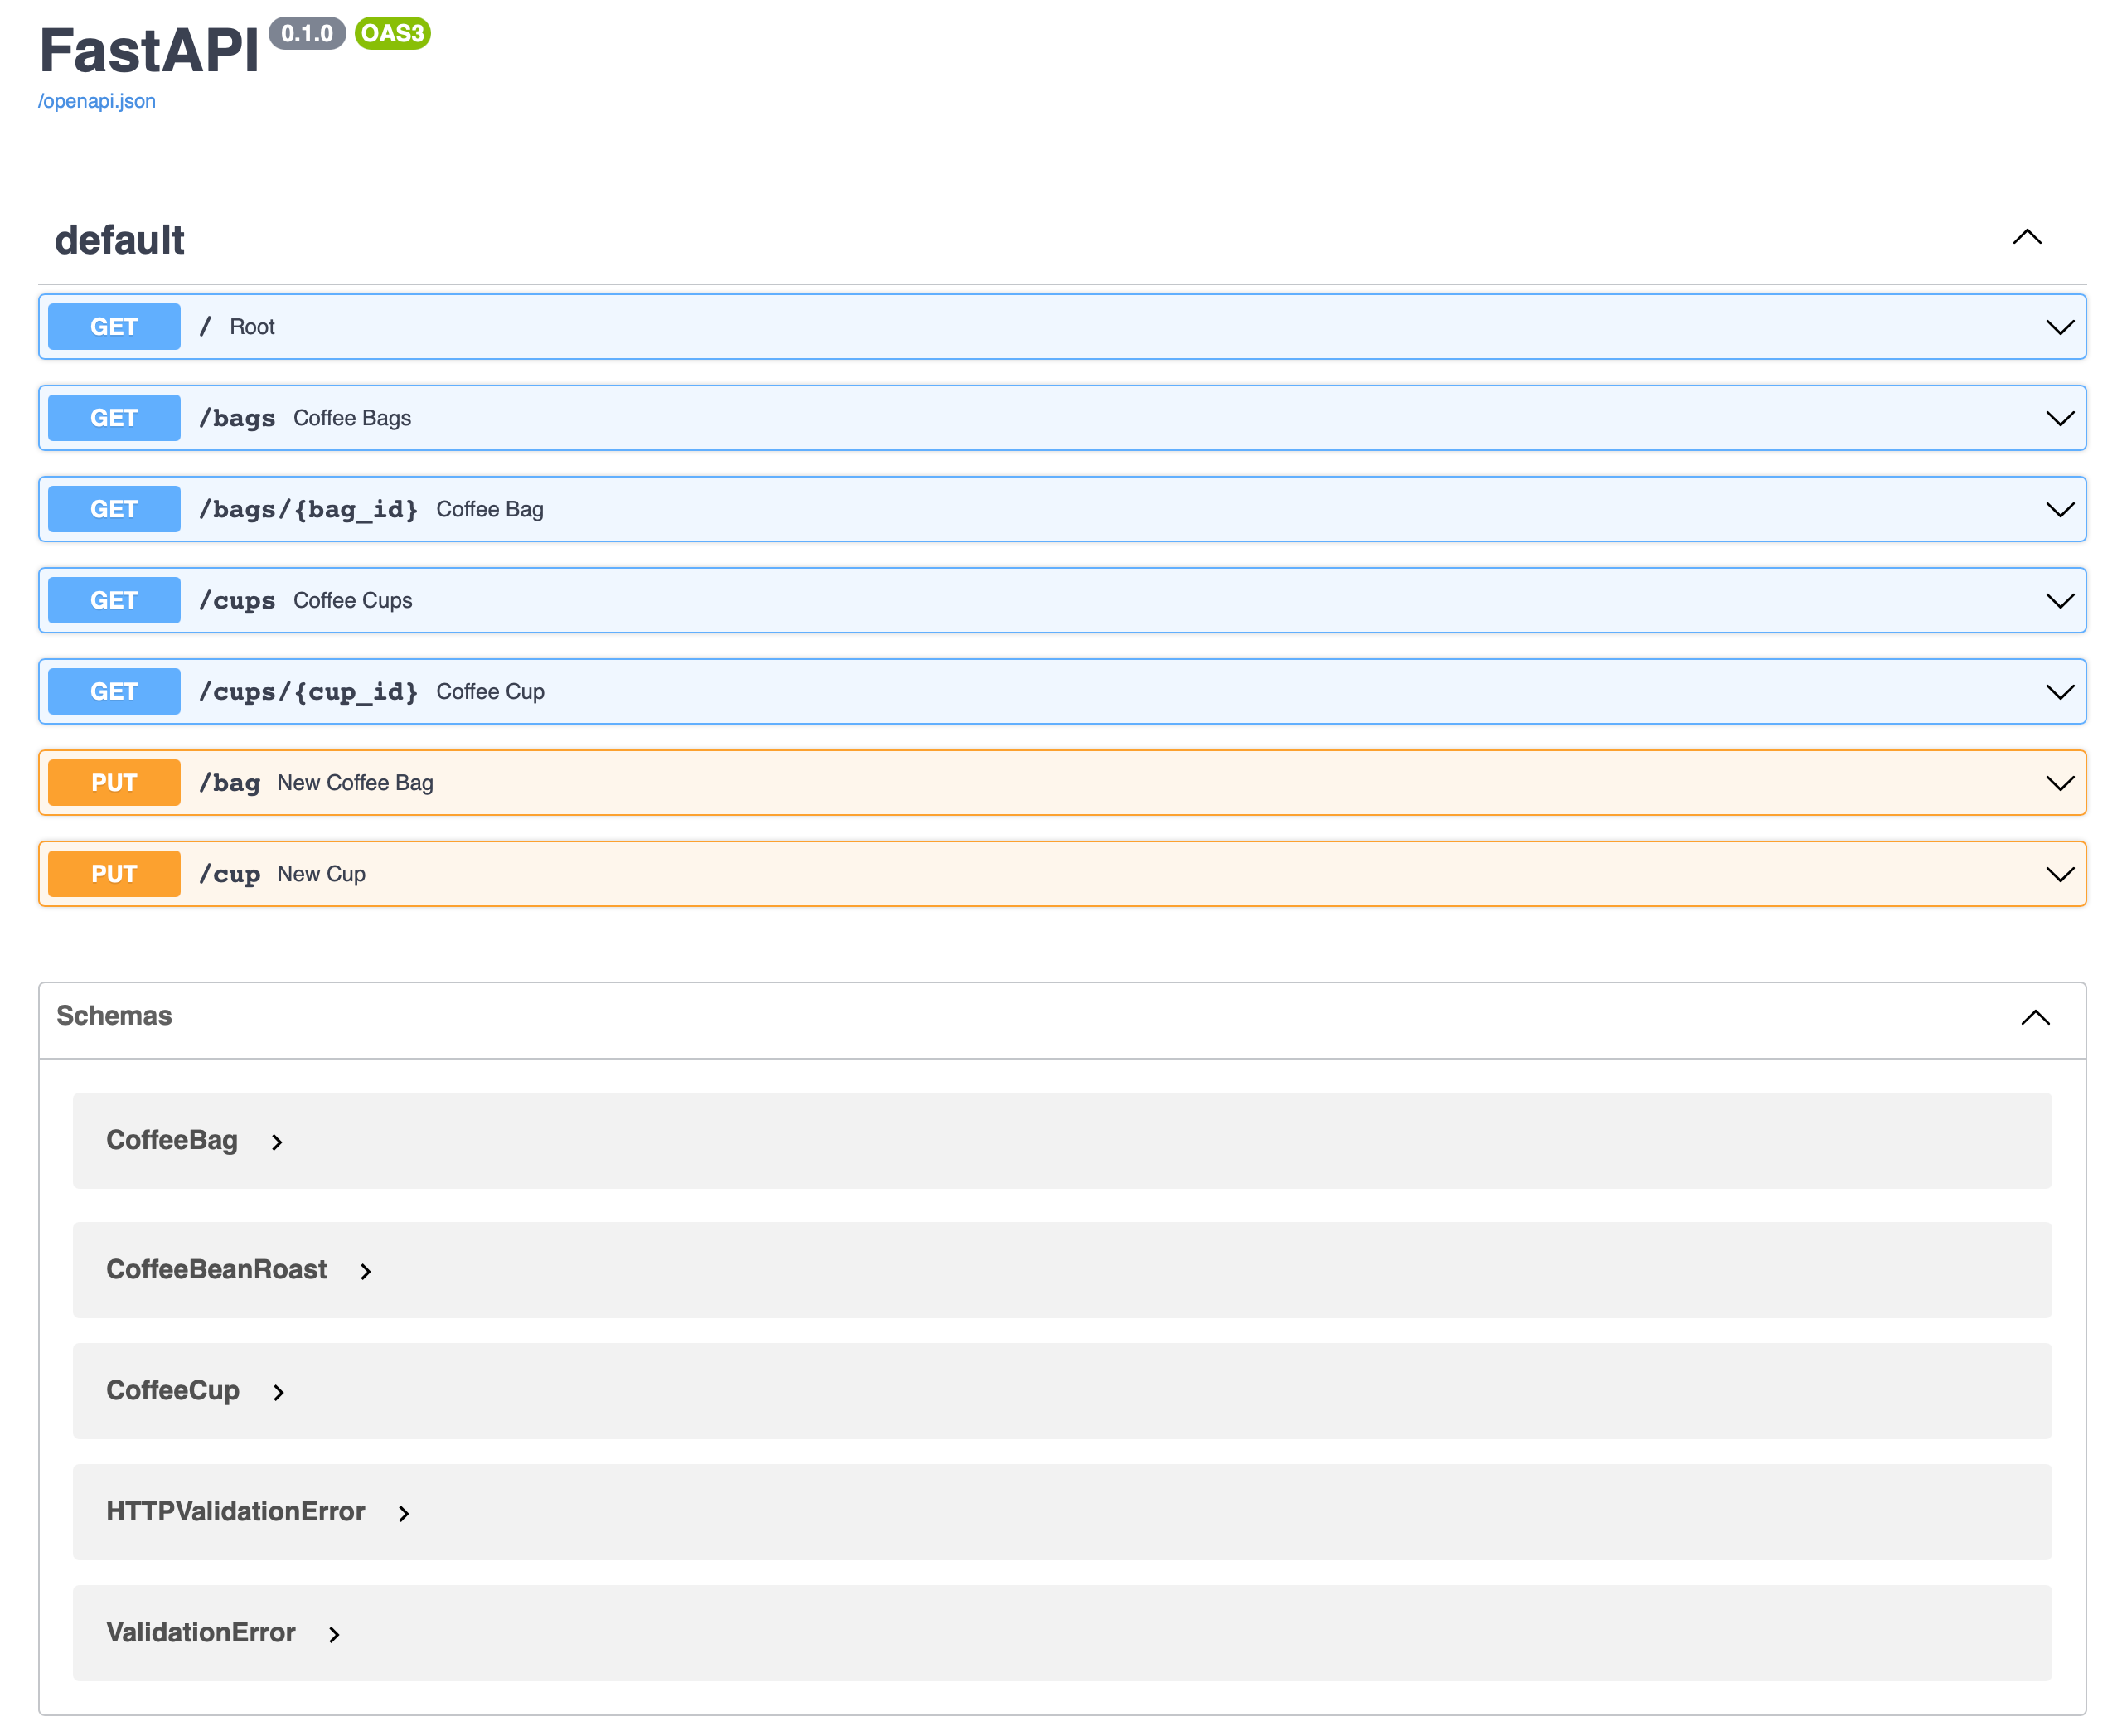Screen dimensions: 2122x1736
Task: Expand the PUT /cup New Cup chevron
Action: coord(2059,874)
